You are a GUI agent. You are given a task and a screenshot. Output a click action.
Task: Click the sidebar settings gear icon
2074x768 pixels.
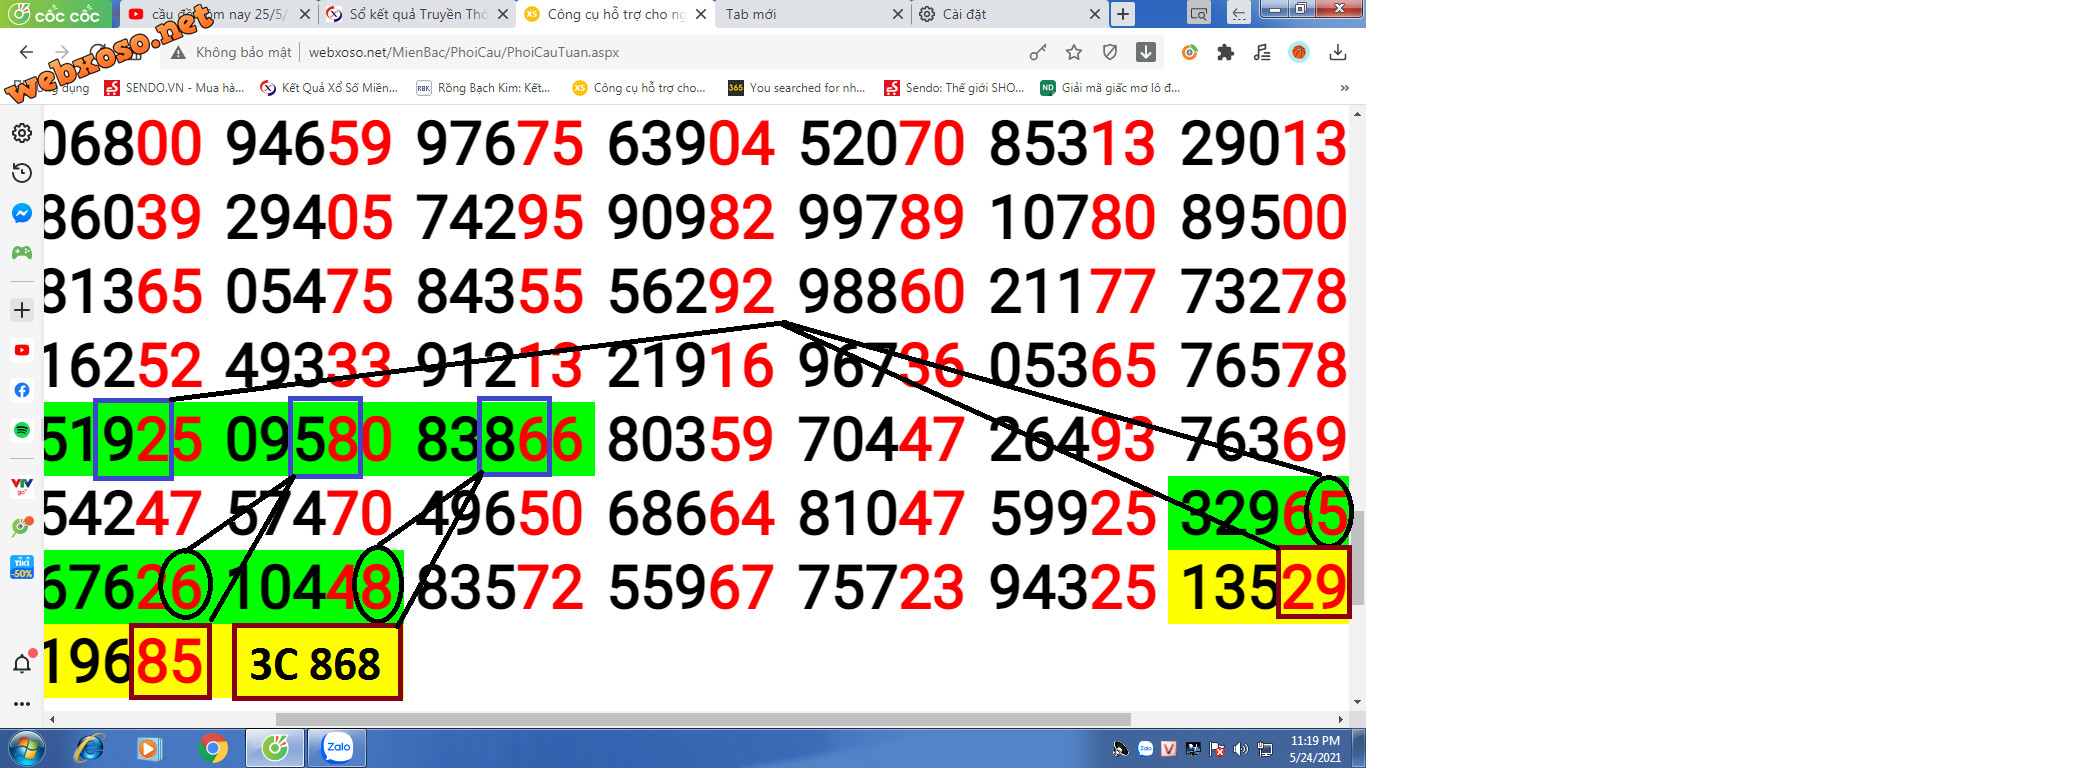click(21, 133)
